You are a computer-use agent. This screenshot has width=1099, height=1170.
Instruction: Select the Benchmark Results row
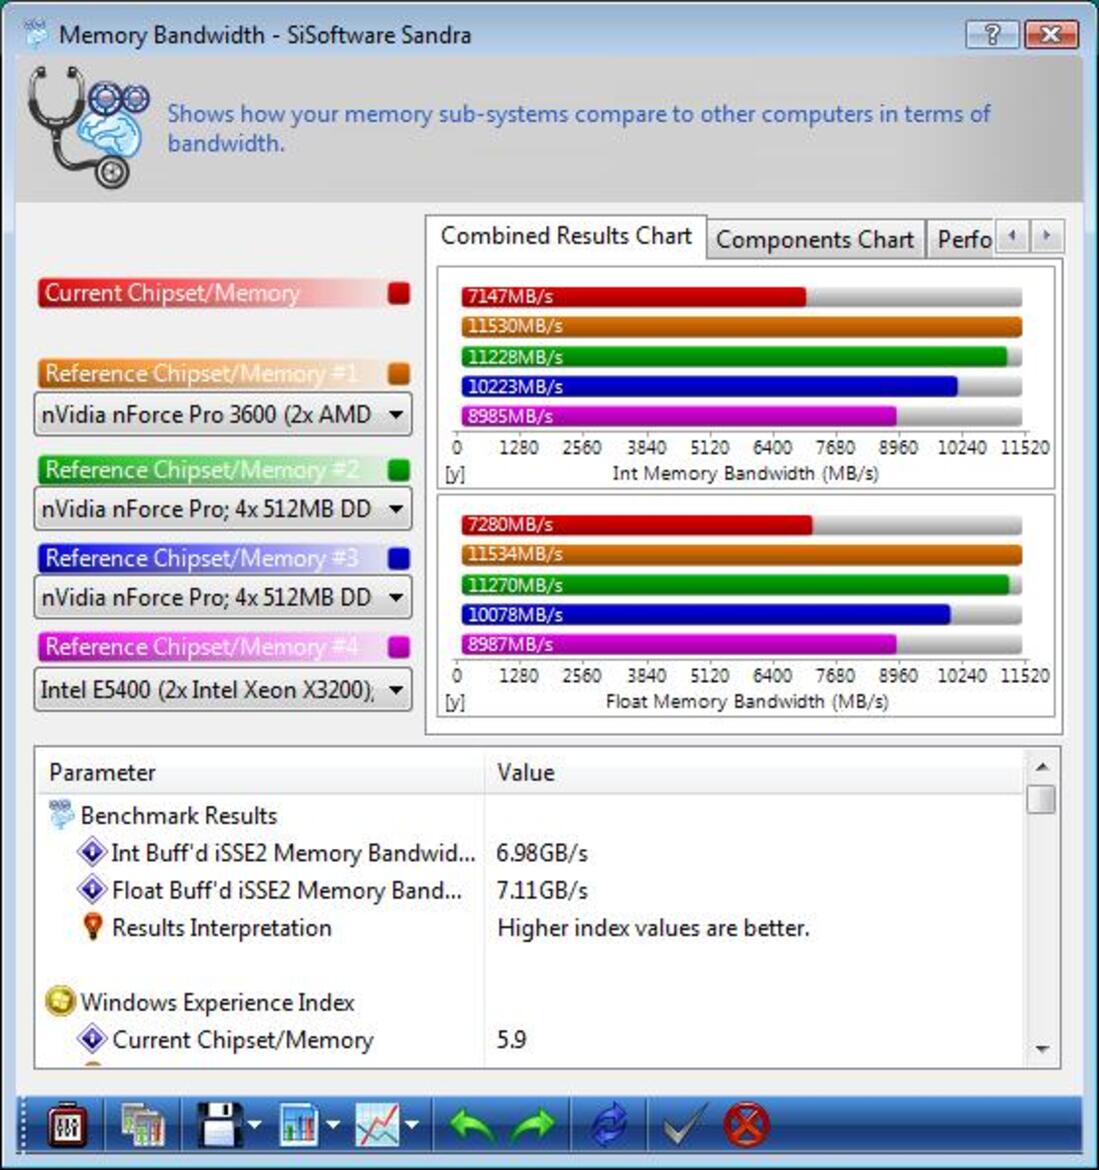530,815
